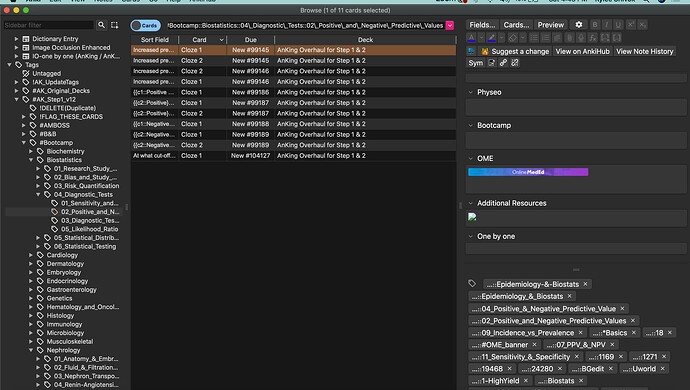Viewport: 690px width, 390px height.
Task: Apply underline formatting in editor toolbar
Action: (618, 25)
